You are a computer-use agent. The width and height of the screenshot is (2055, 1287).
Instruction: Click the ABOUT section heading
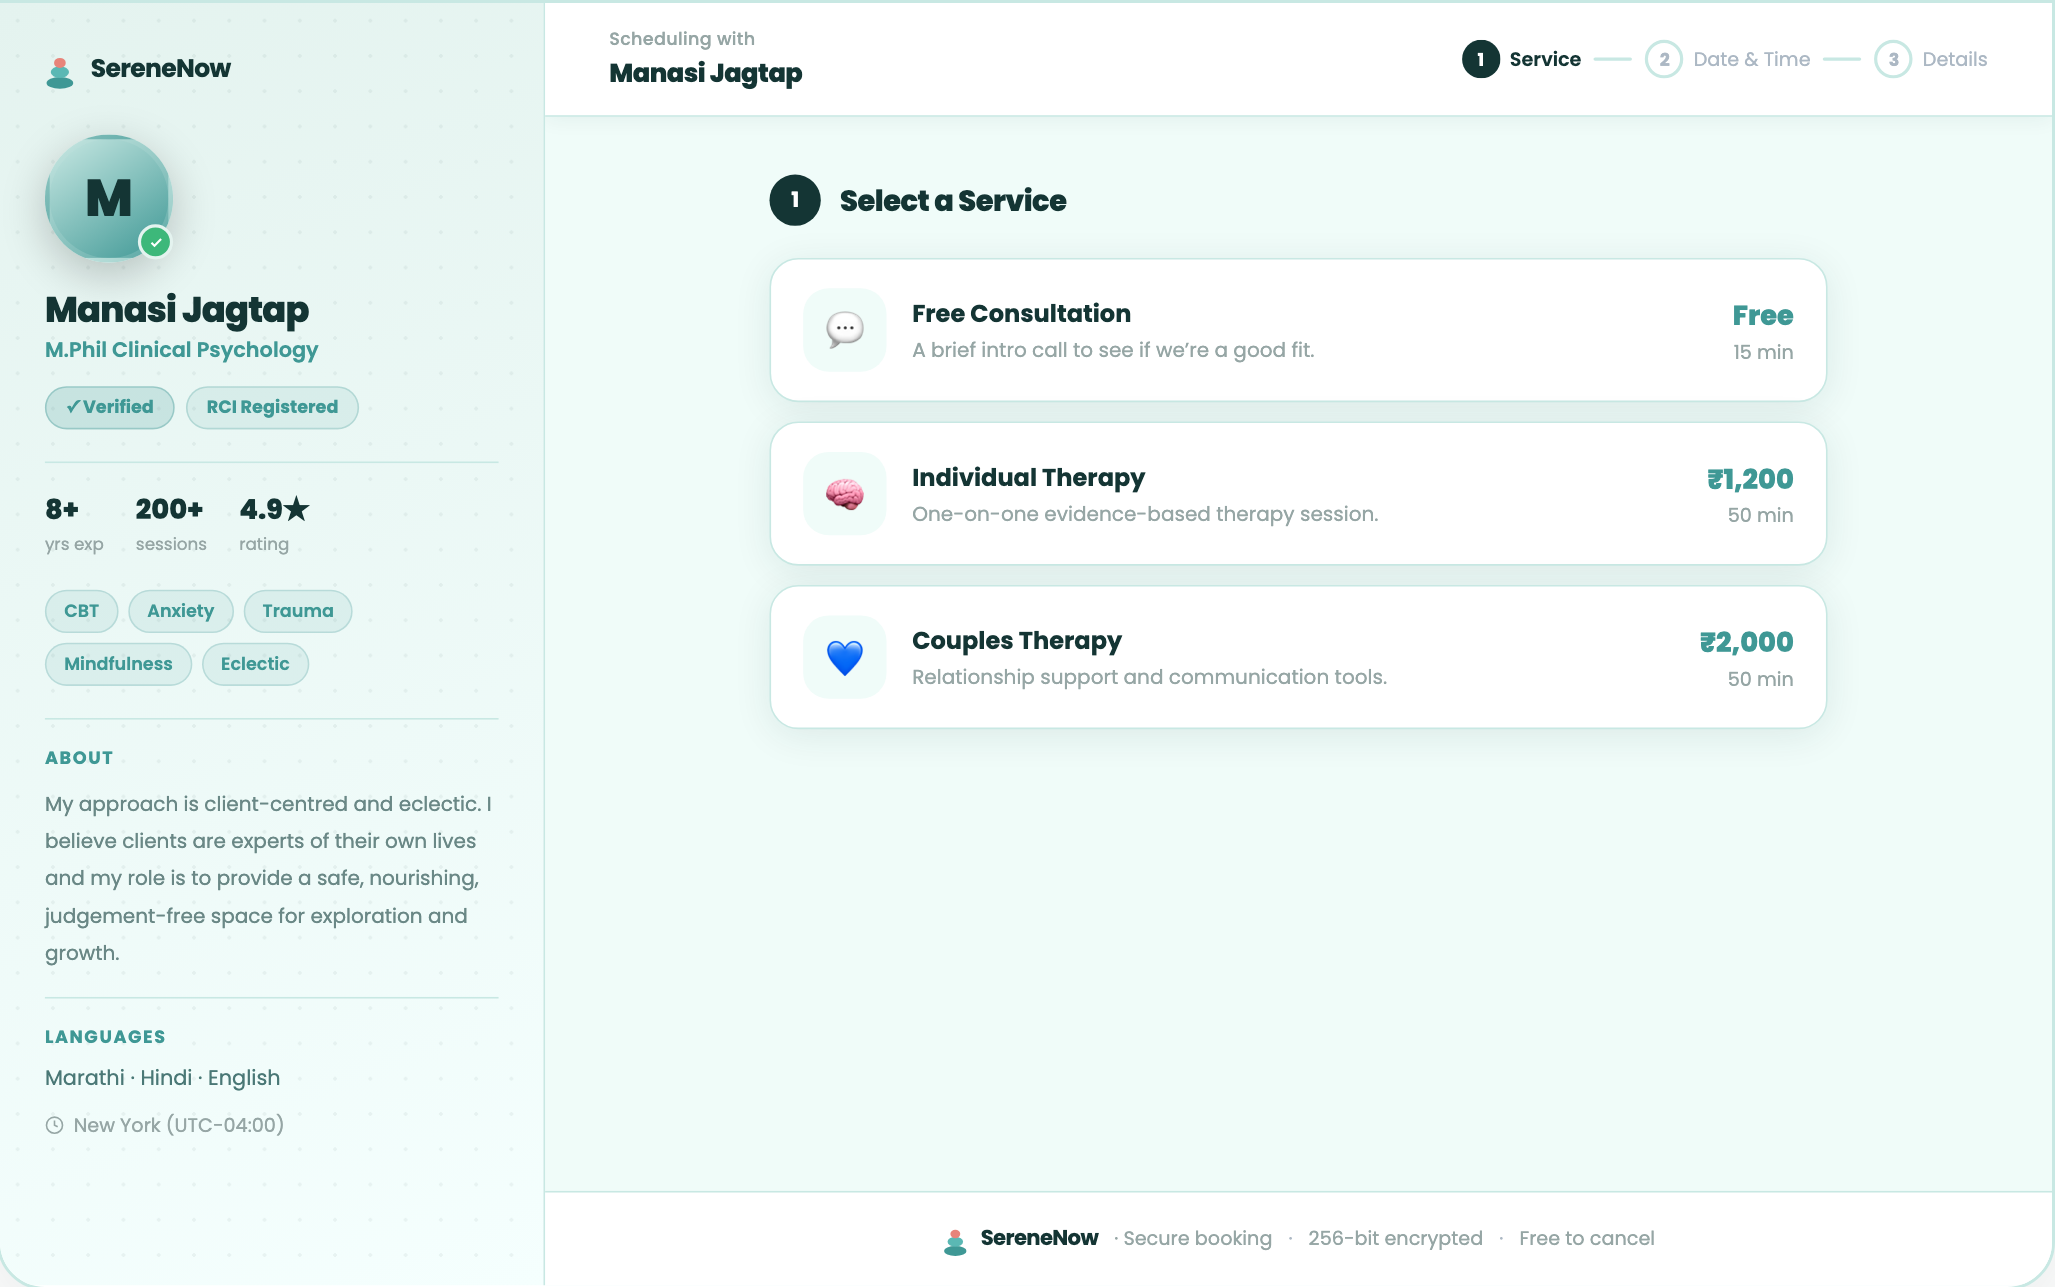point(79,758)
